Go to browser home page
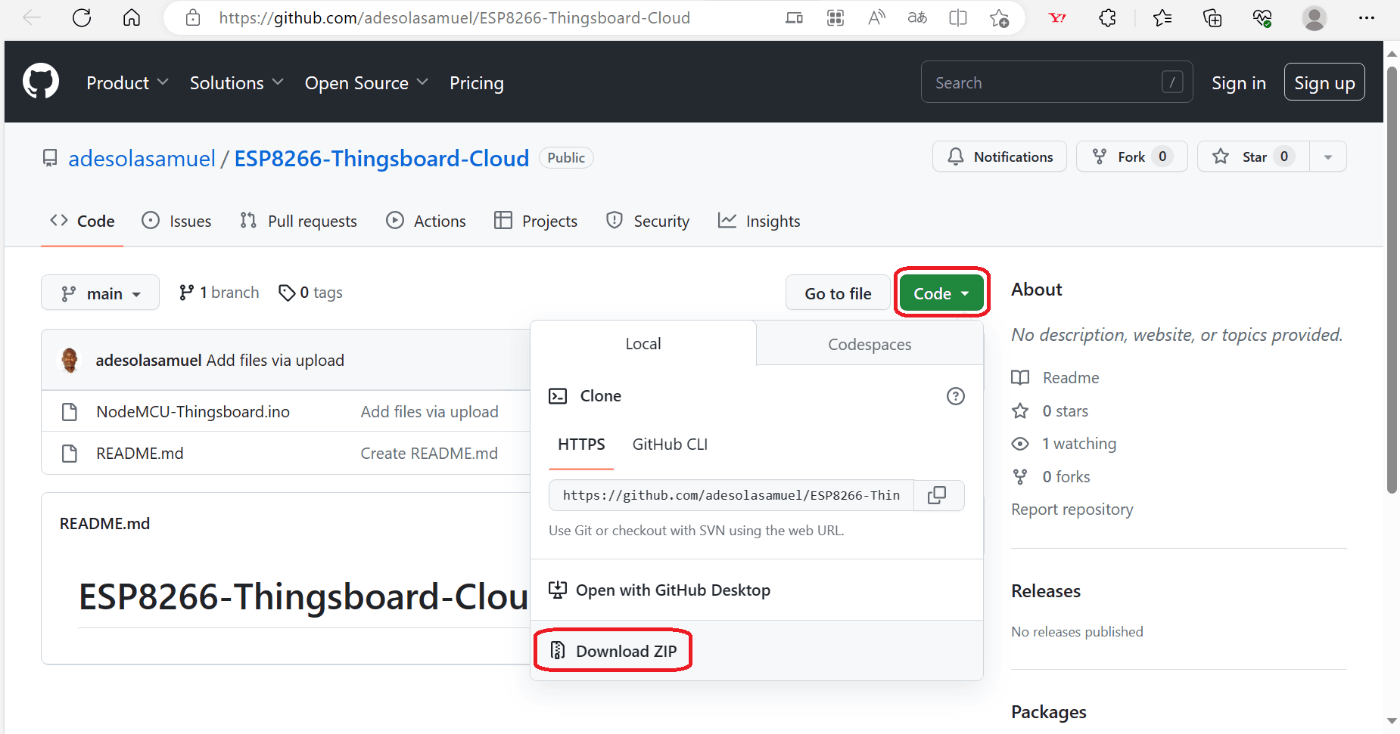The image size is (1400, 734). (131, 18)
